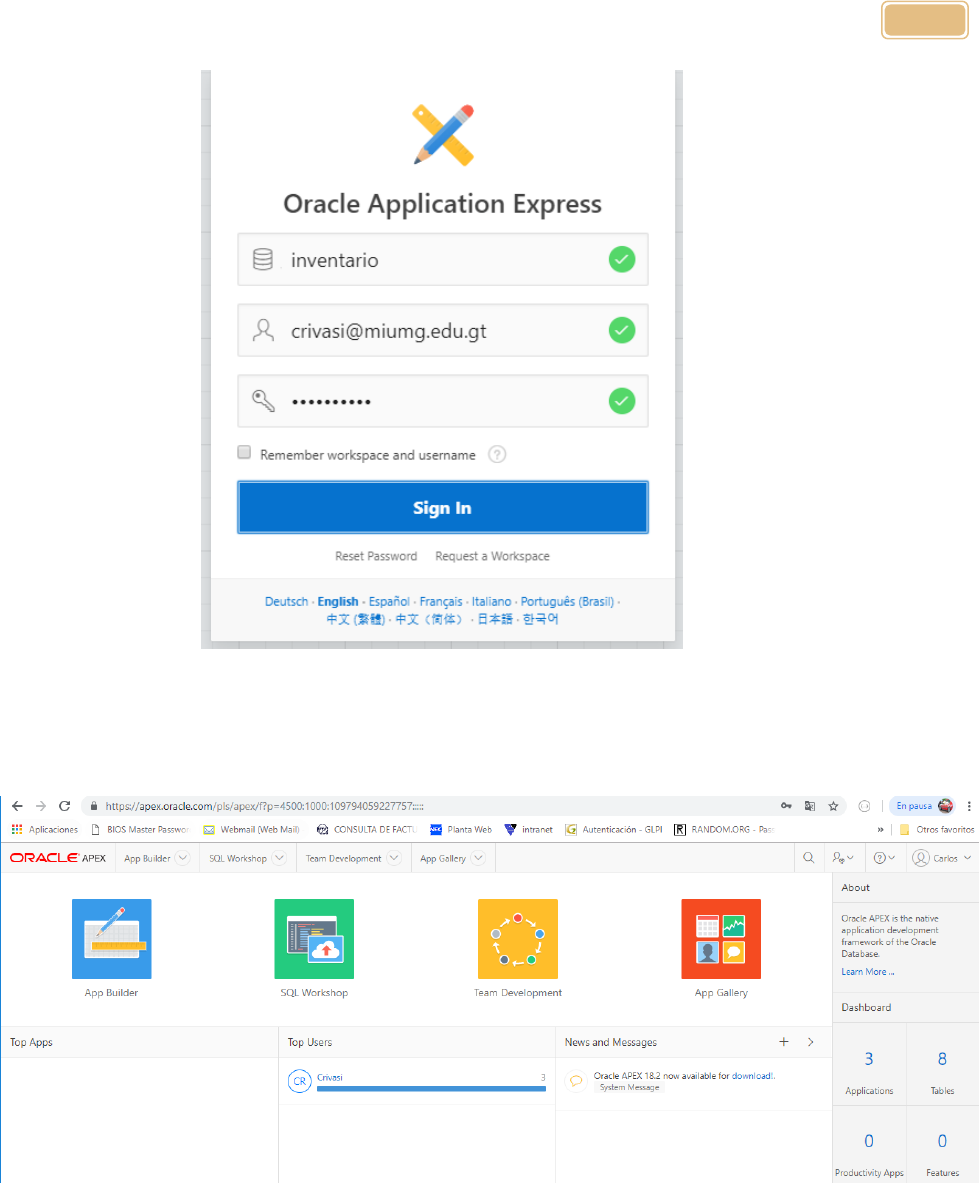Click the translate page icon
Viewport: 979px width, 1183px height.
(810, 806)
